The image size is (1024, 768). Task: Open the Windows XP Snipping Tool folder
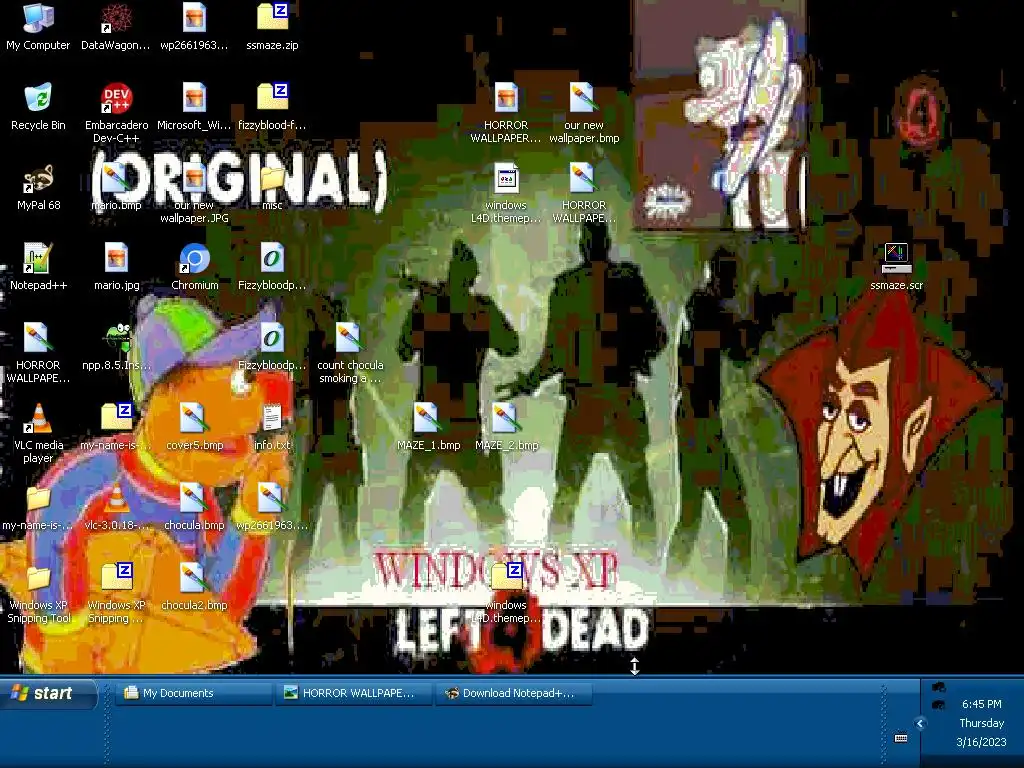(38, 579)
